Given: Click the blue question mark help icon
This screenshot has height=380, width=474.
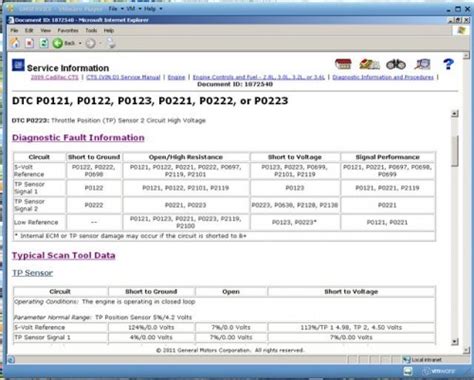Looking at the screenshot, I should 448,64.
